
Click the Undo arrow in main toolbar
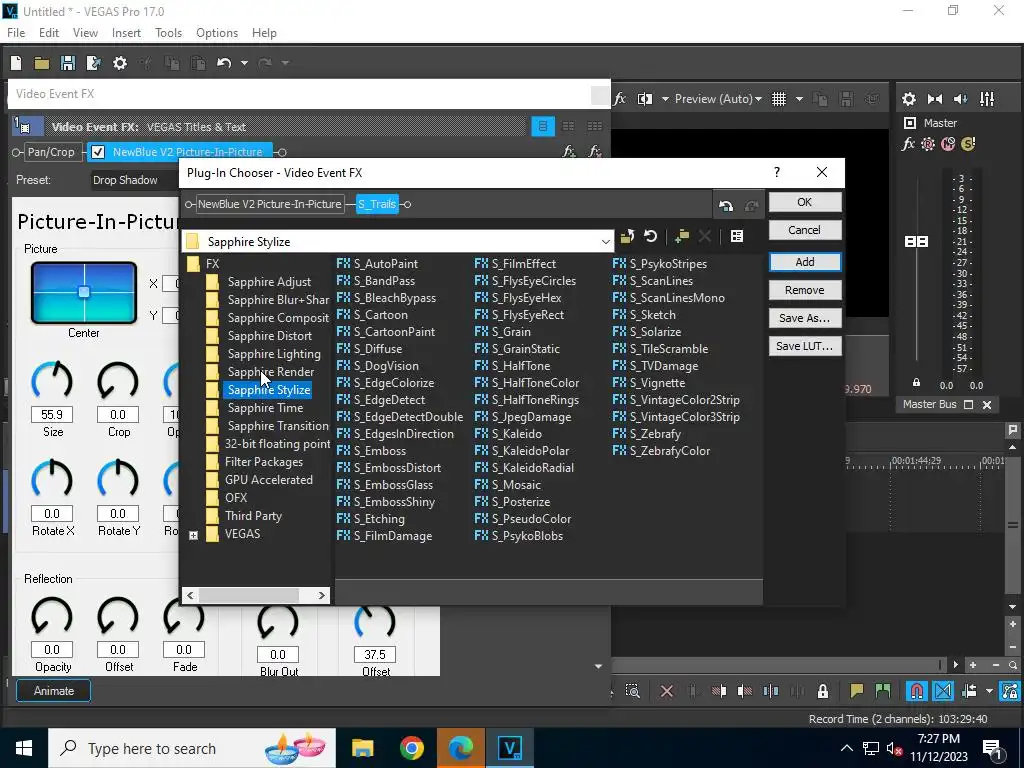224,63
